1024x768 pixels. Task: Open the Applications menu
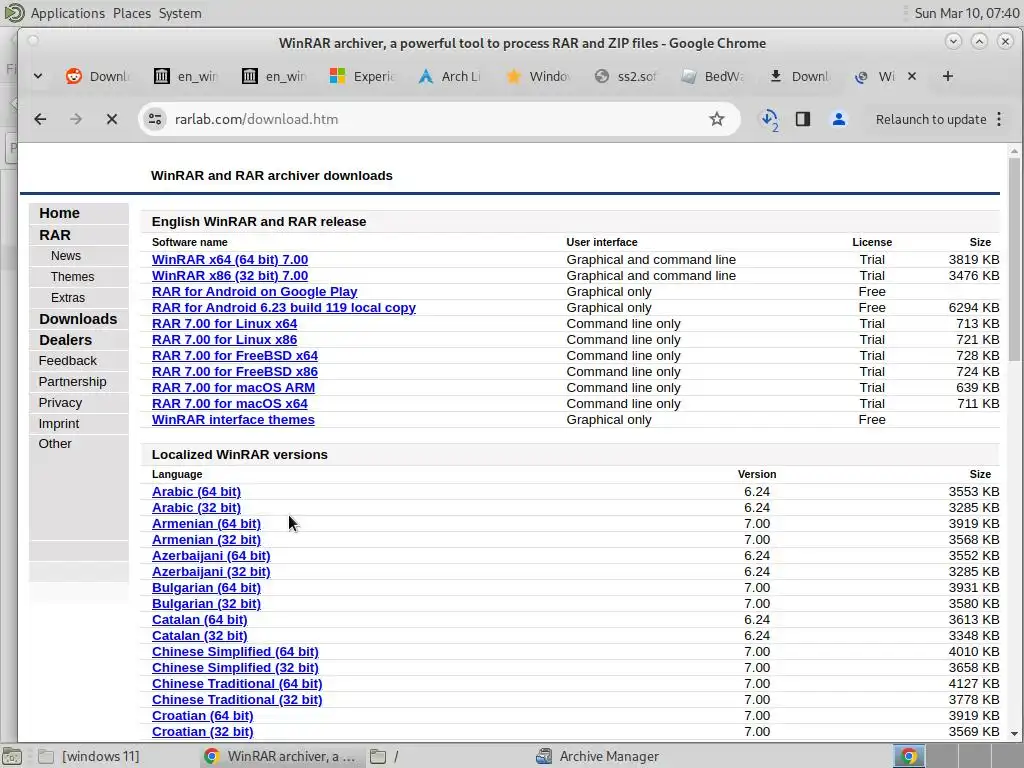click(67, 13)
